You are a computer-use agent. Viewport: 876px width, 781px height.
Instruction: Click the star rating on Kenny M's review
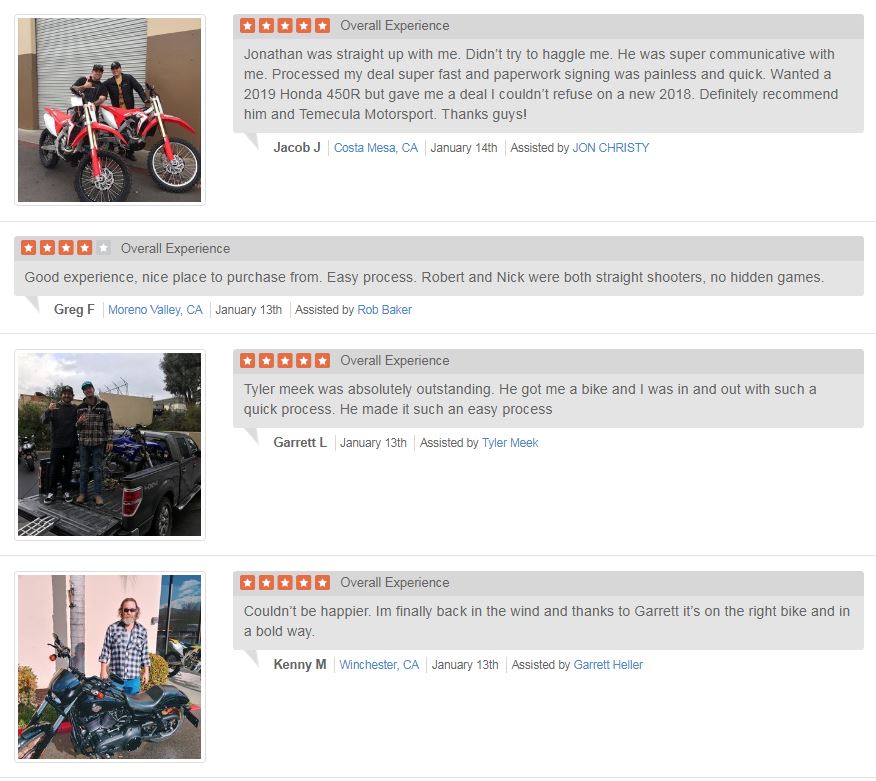(285, 583)
